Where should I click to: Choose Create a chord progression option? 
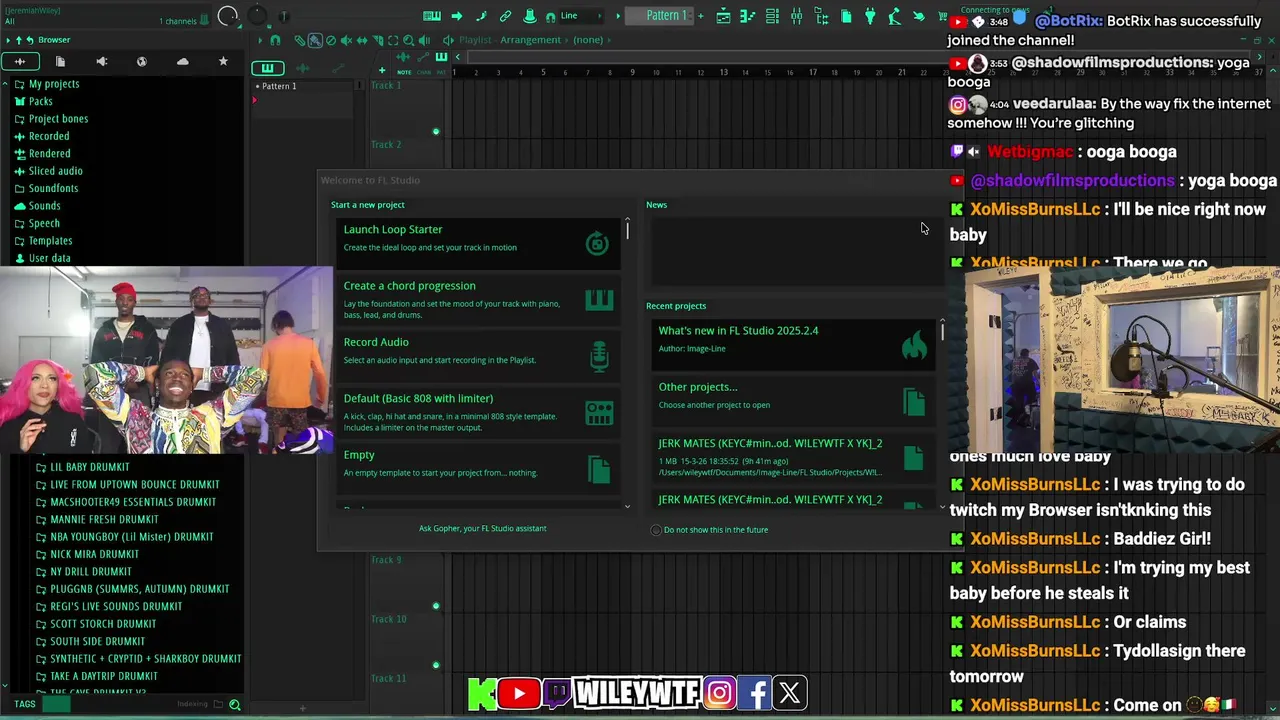tap(478, 300)
